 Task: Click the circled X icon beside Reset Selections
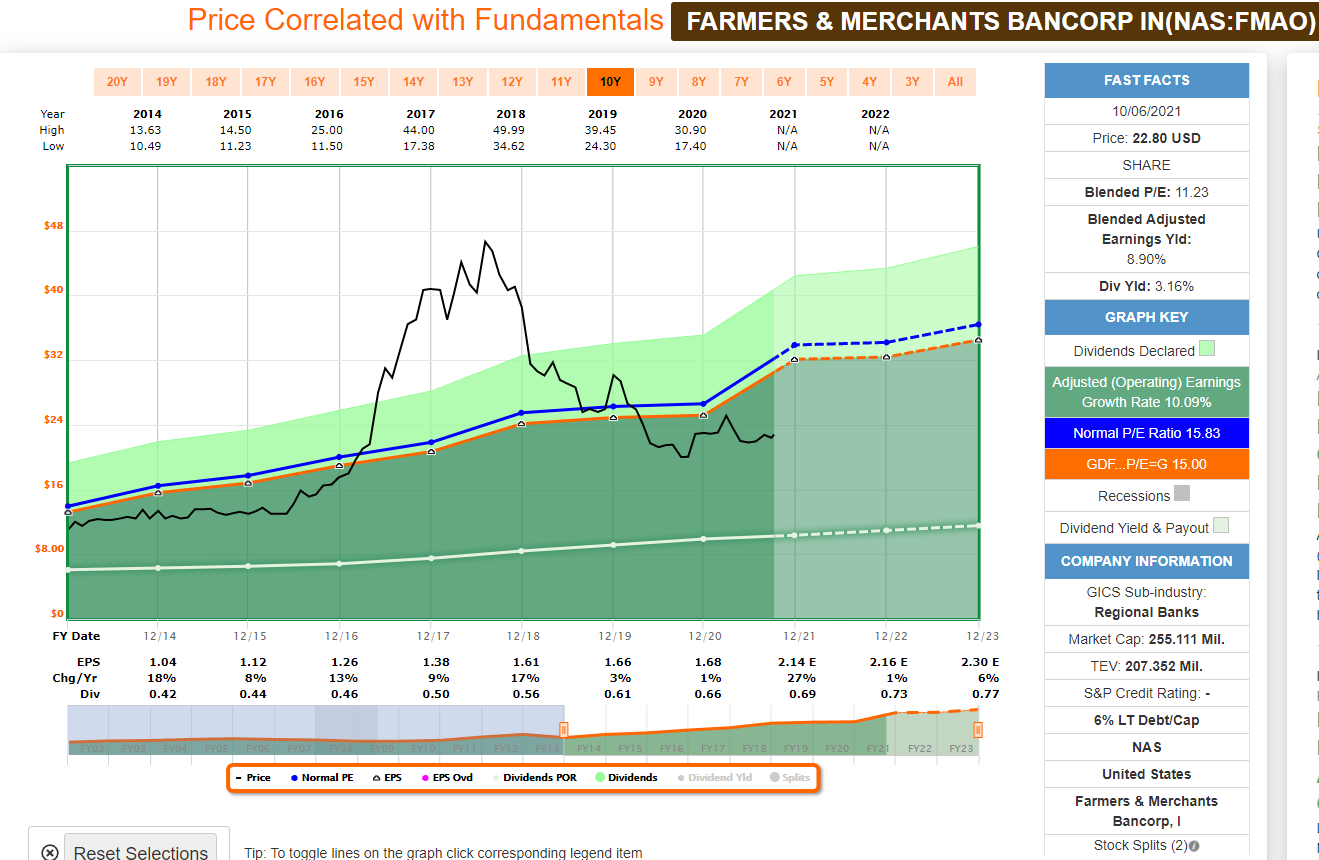coord(50,852)
